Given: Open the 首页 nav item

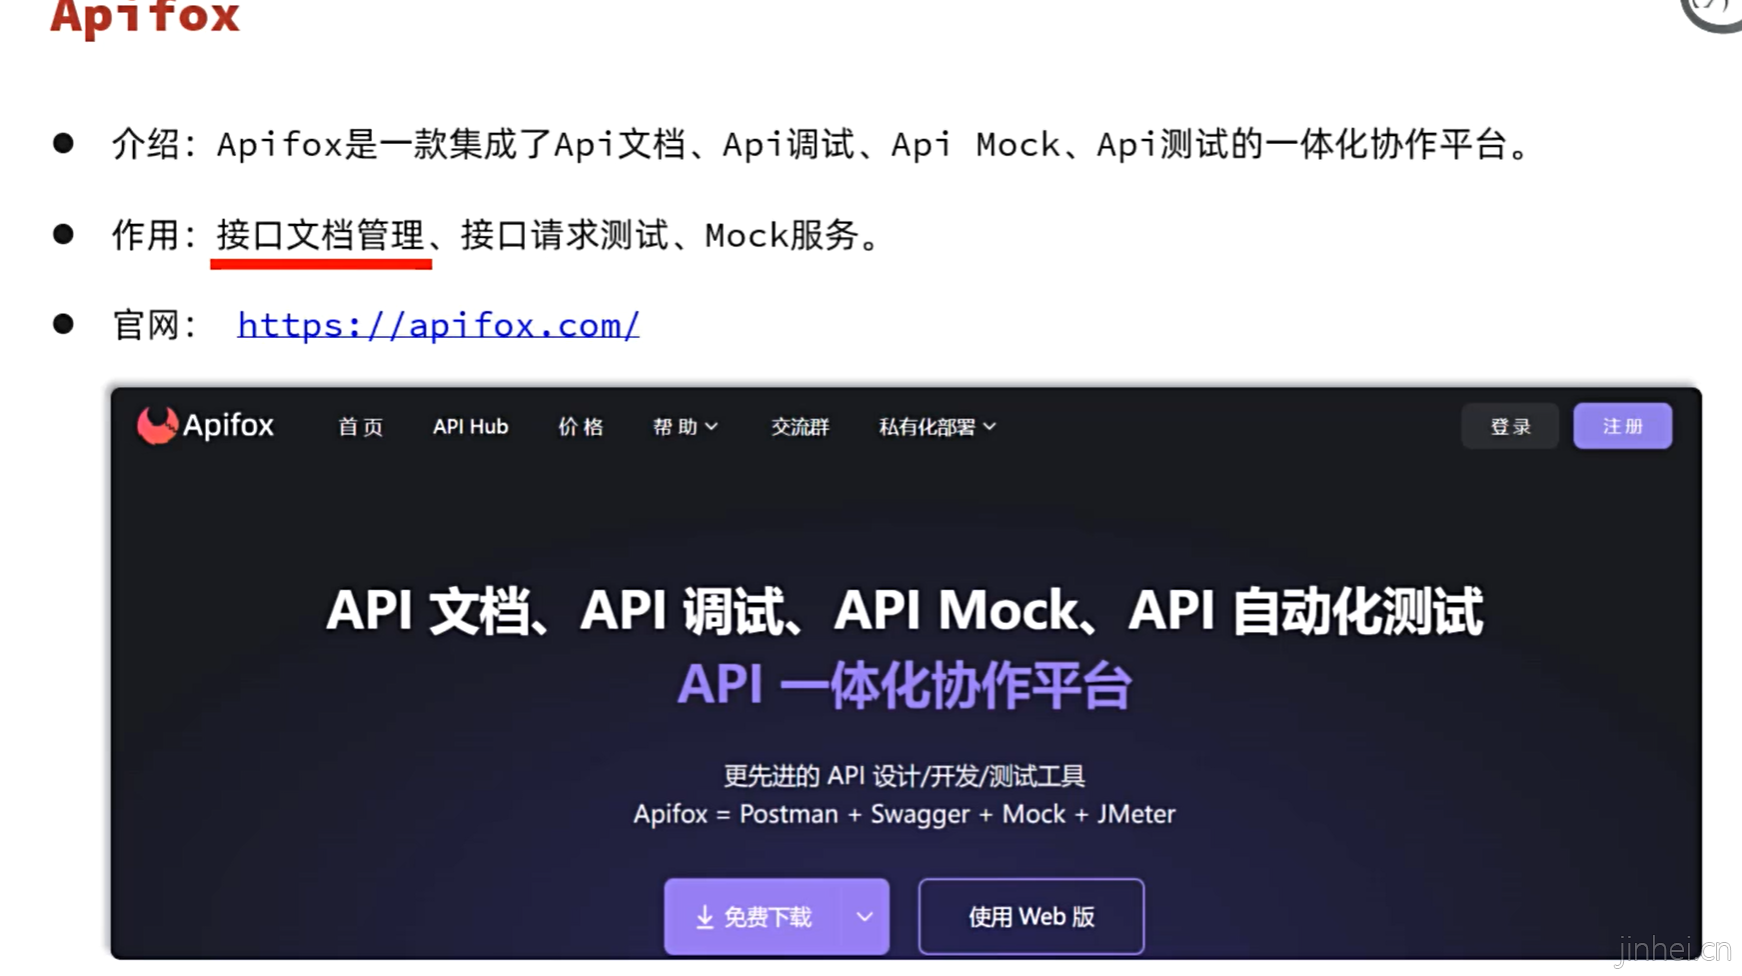Looking at the screenshot, I should [360, 427].
